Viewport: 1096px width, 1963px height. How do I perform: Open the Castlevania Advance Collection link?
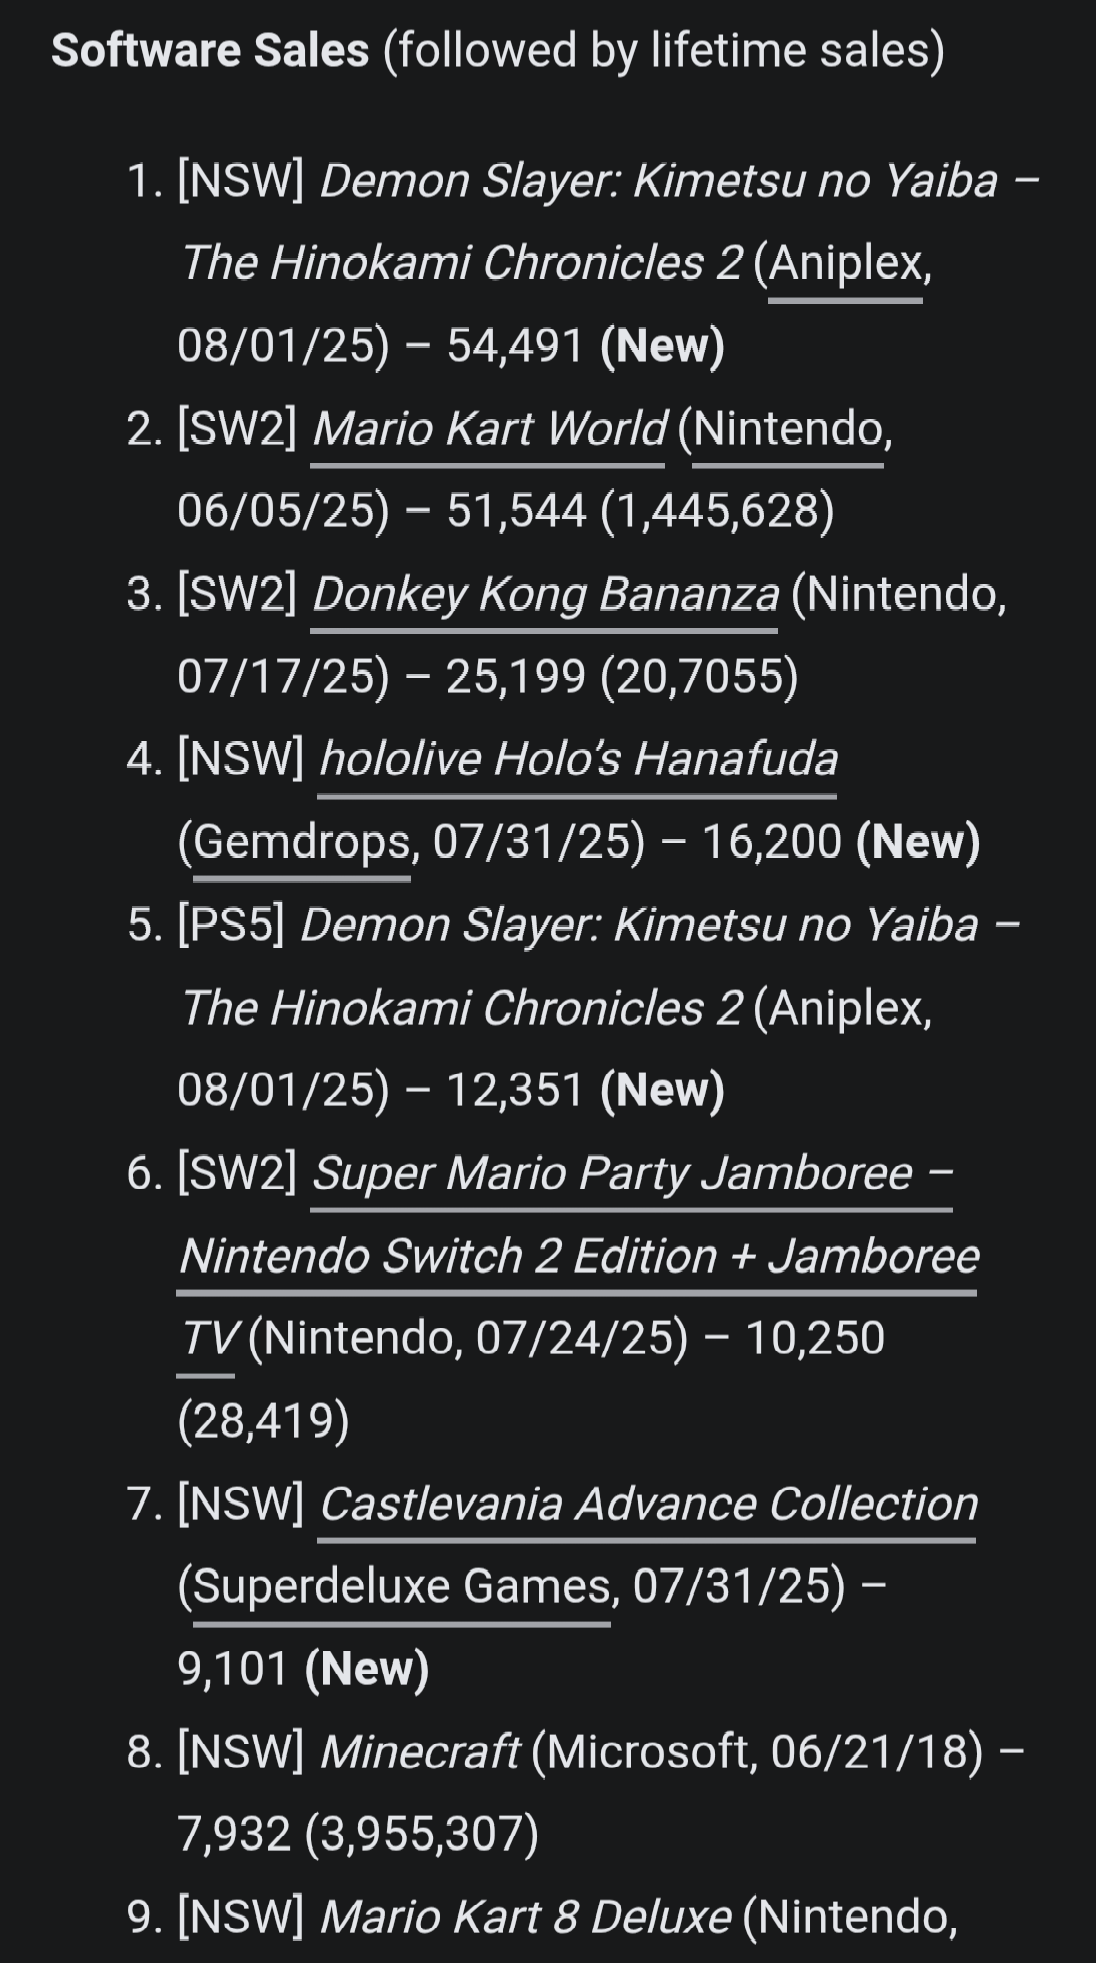click(x=647, y=1505)
